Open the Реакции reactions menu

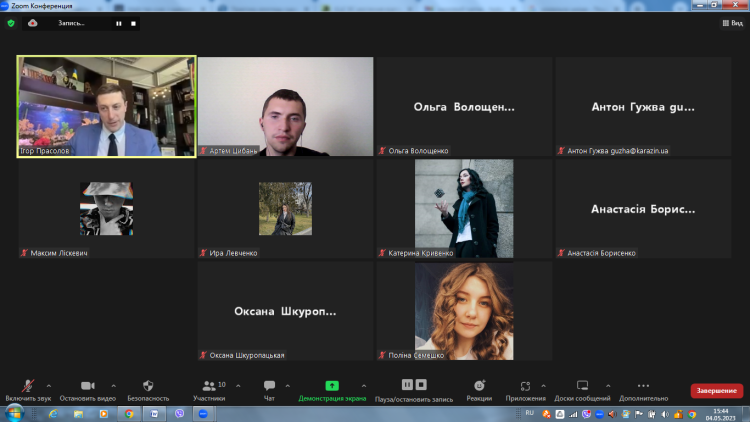coord(479,386)
